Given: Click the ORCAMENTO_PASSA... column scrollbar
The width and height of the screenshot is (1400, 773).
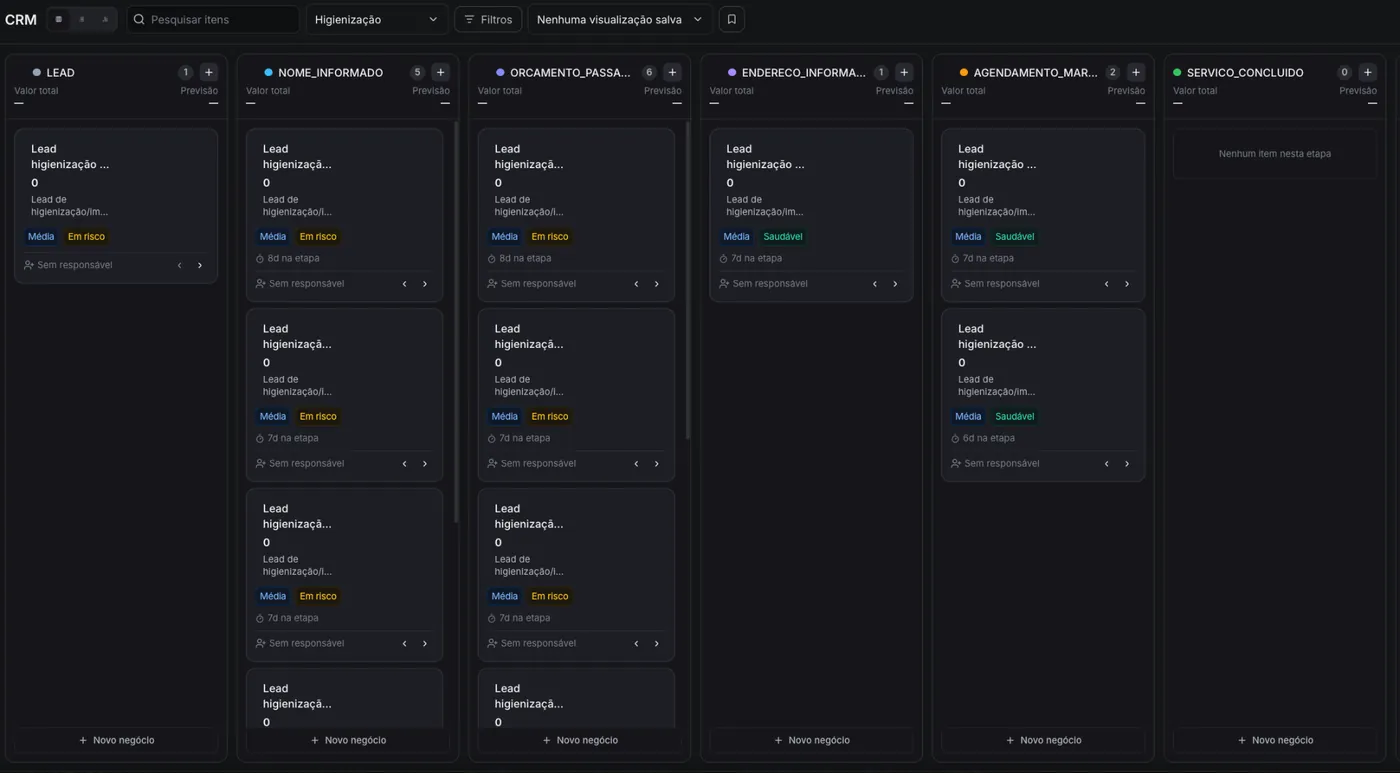Looking at the screenshot, I should [688, 281].
